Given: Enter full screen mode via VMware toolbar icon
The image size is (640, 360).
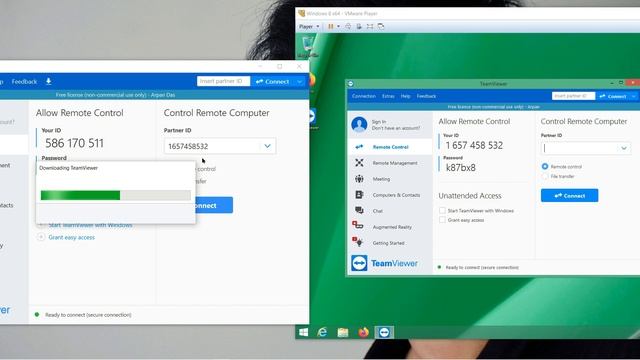Looking at the screenshot, I should click(370, 27).
